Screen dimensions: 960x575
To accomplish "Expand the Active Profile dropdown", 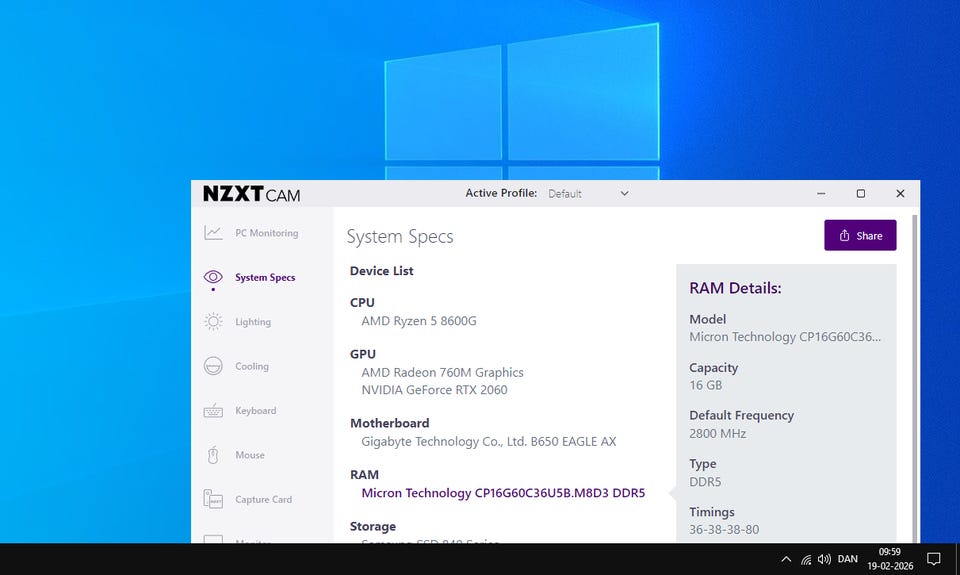I will 588,193.
